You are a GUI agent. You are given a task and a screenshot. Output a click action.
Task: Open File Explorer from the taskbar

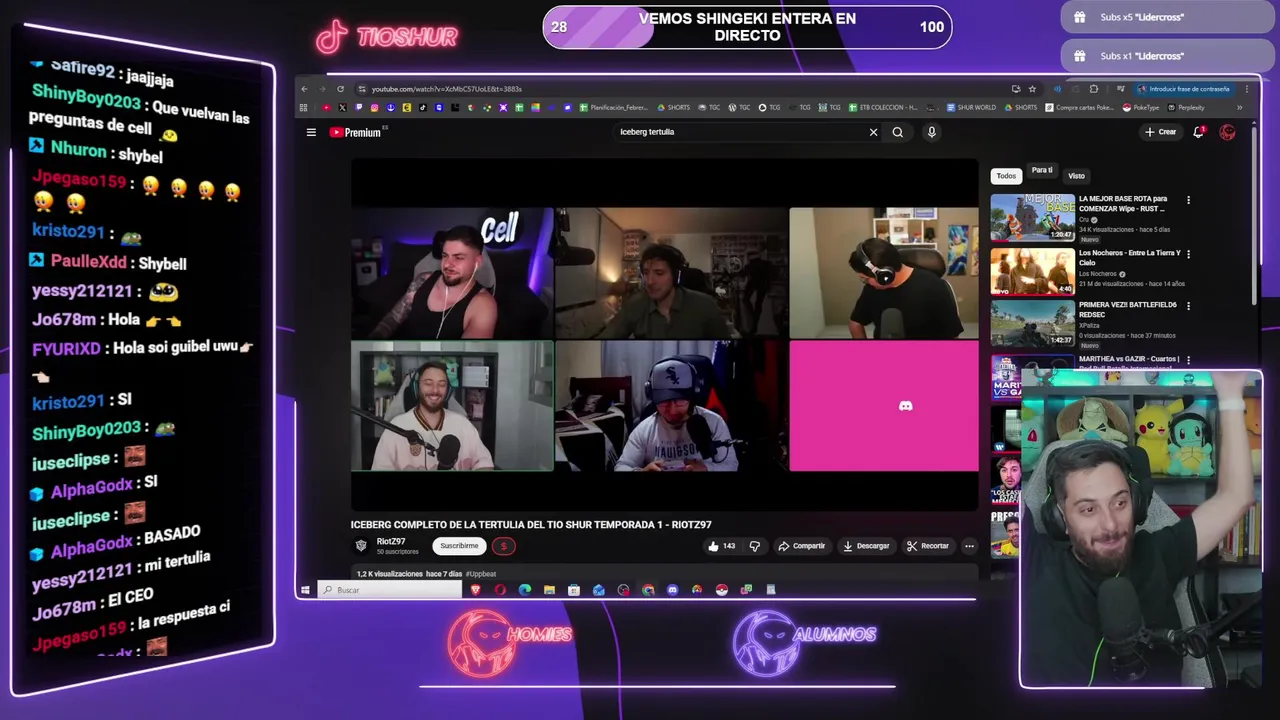tap(549, 590)
